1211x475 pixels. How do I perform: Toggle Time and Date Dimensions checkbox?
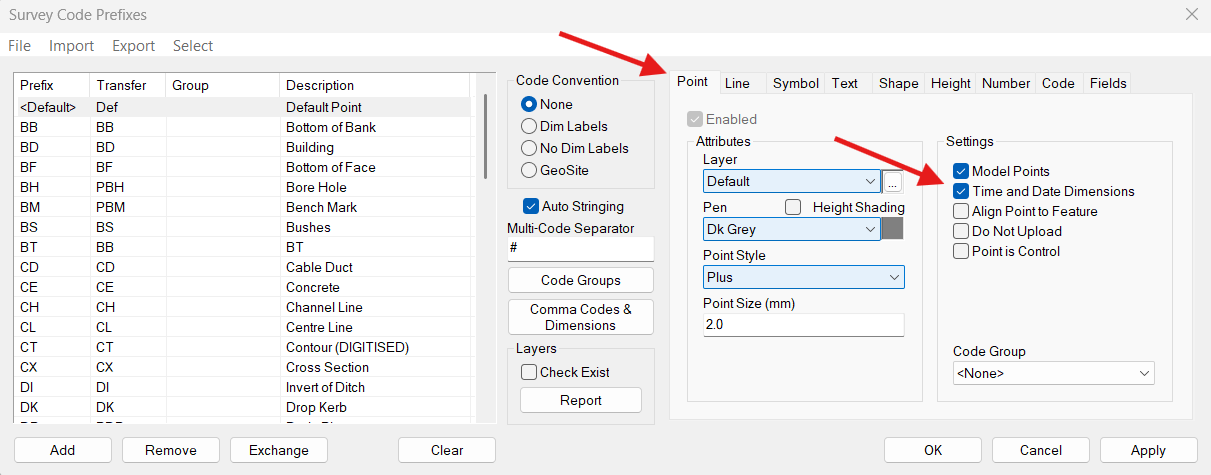coord(961,191)
